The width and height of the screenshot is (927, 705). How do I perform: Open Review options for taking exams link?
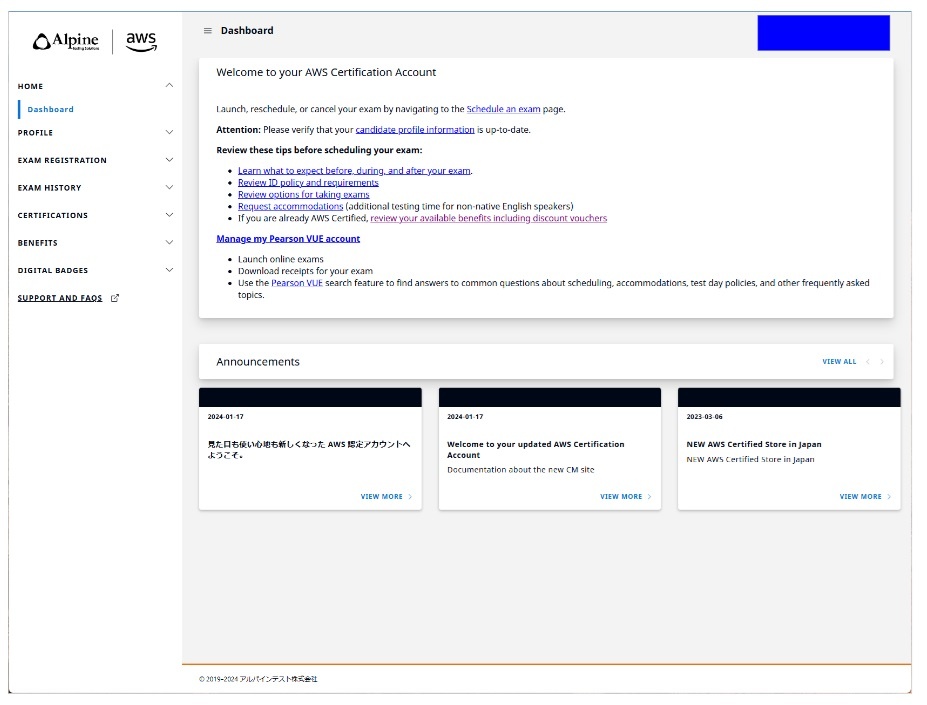click(x=303, y=194)
